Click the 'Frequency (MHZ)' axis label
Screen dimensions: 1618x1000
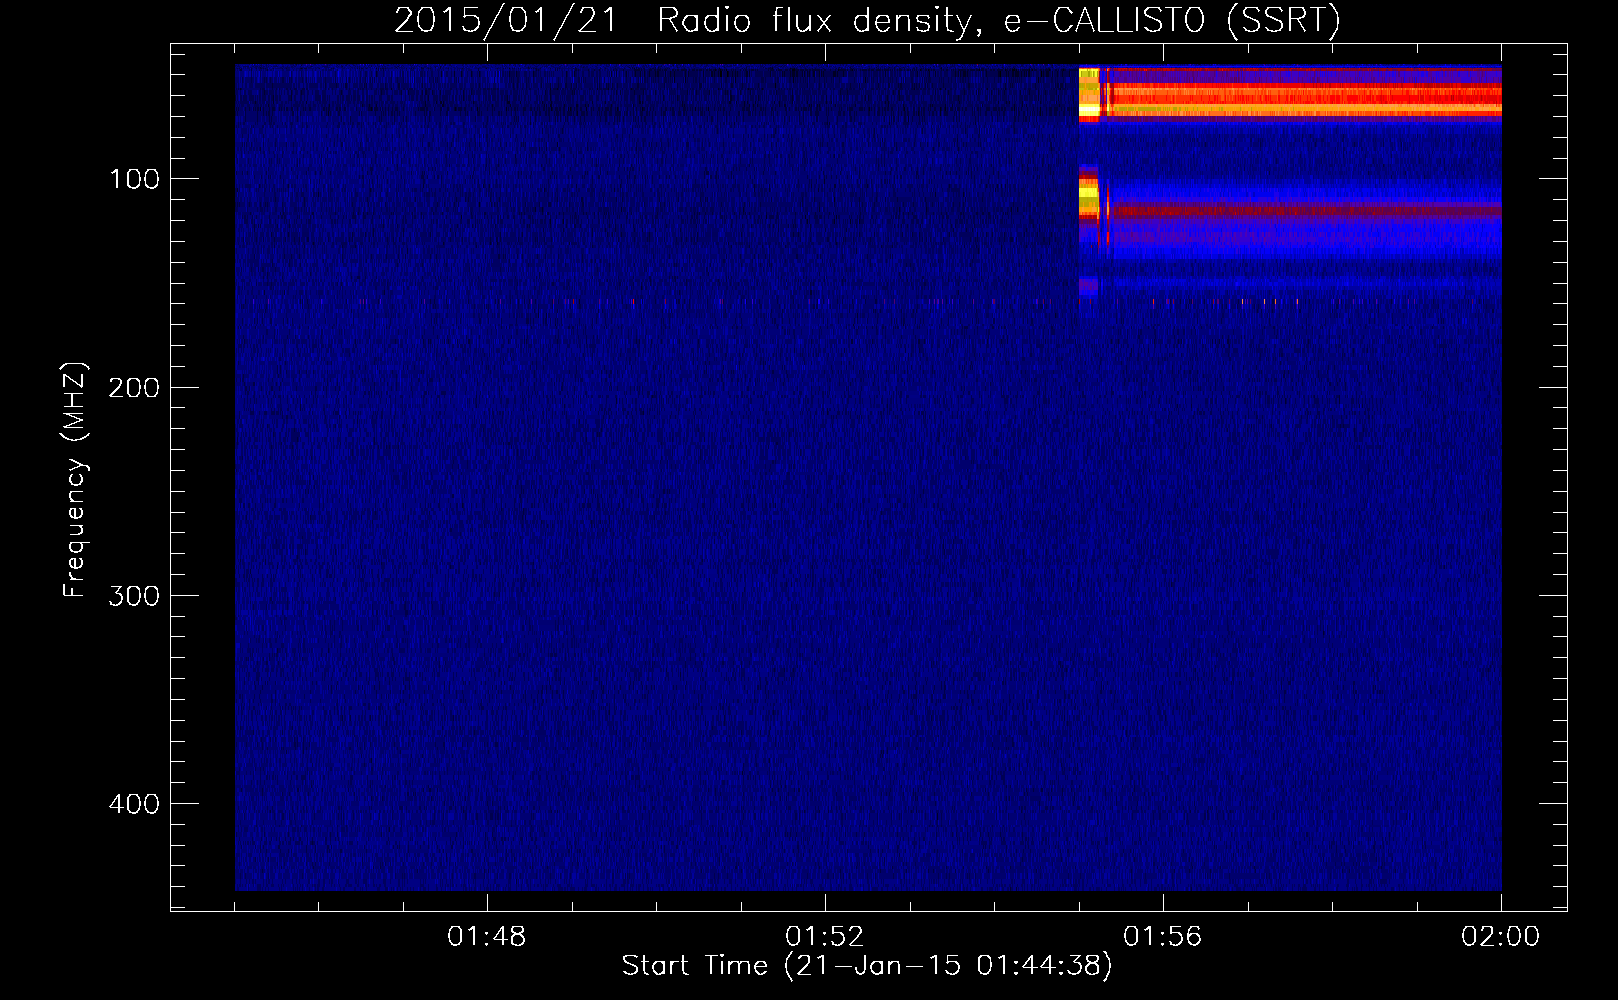tap(75, 480)
